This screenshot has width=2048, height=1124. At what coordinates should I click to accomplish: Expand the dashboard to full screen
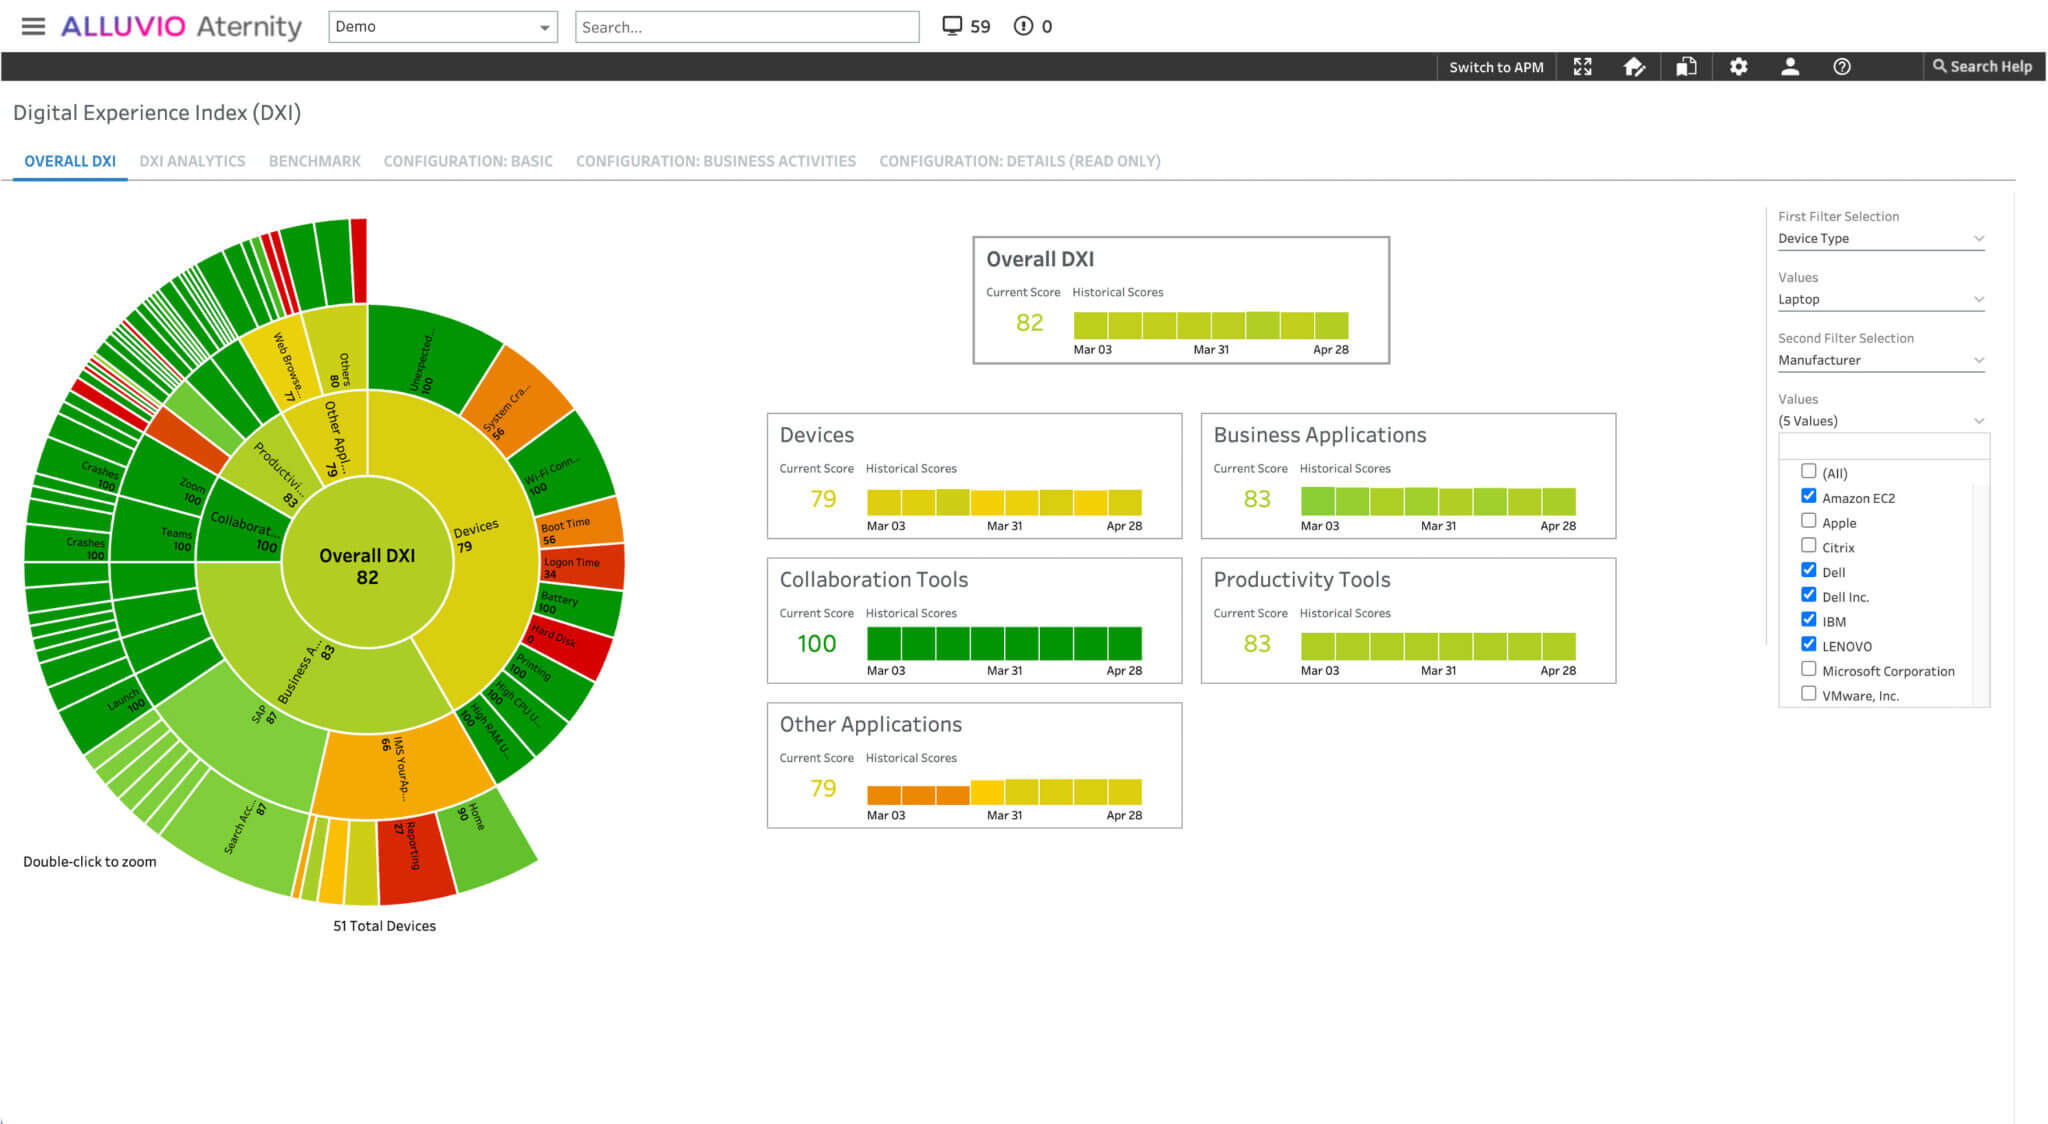1583,66
